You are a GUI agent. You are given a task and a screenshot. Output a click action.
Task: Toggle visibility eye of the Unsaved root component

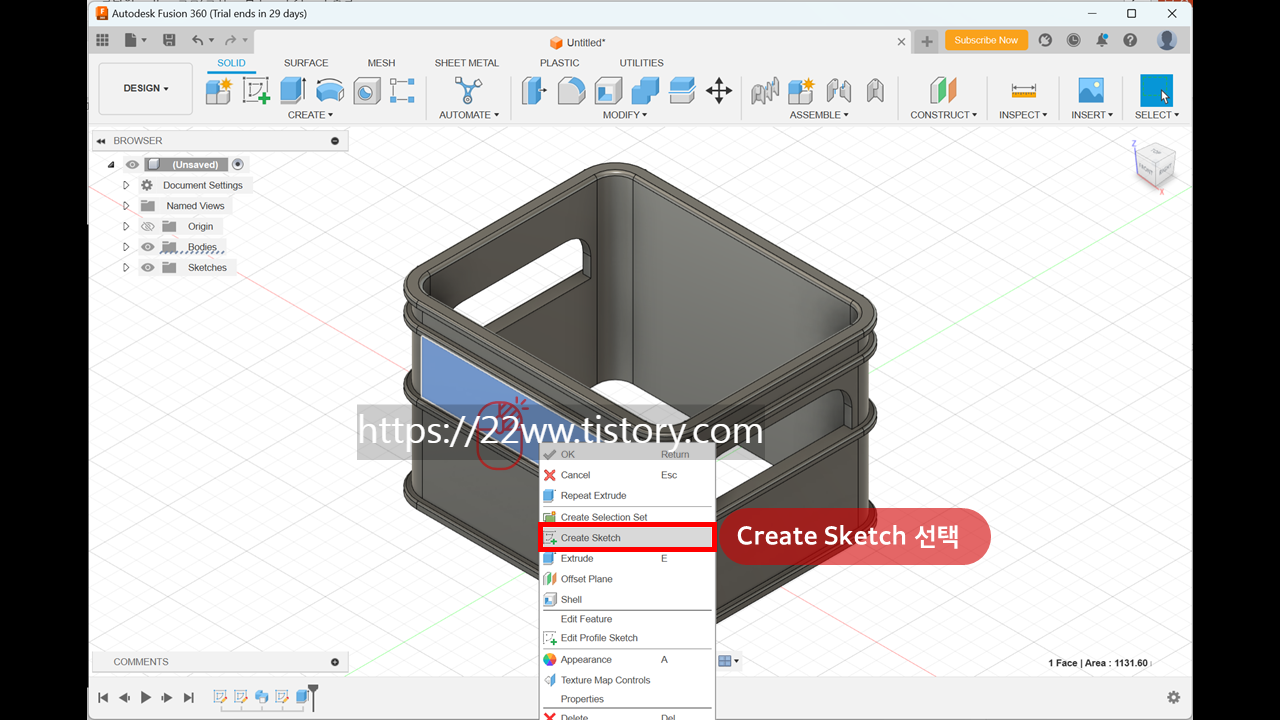[x=132, y=165]
